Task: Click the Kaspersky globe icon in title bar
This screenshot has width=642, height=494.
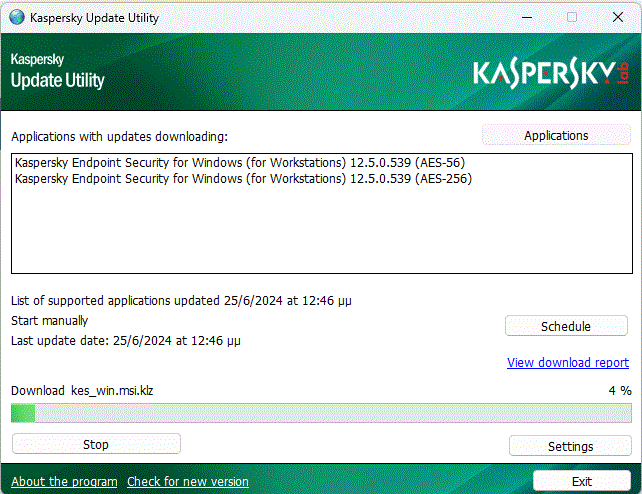Action: [17, 17]
